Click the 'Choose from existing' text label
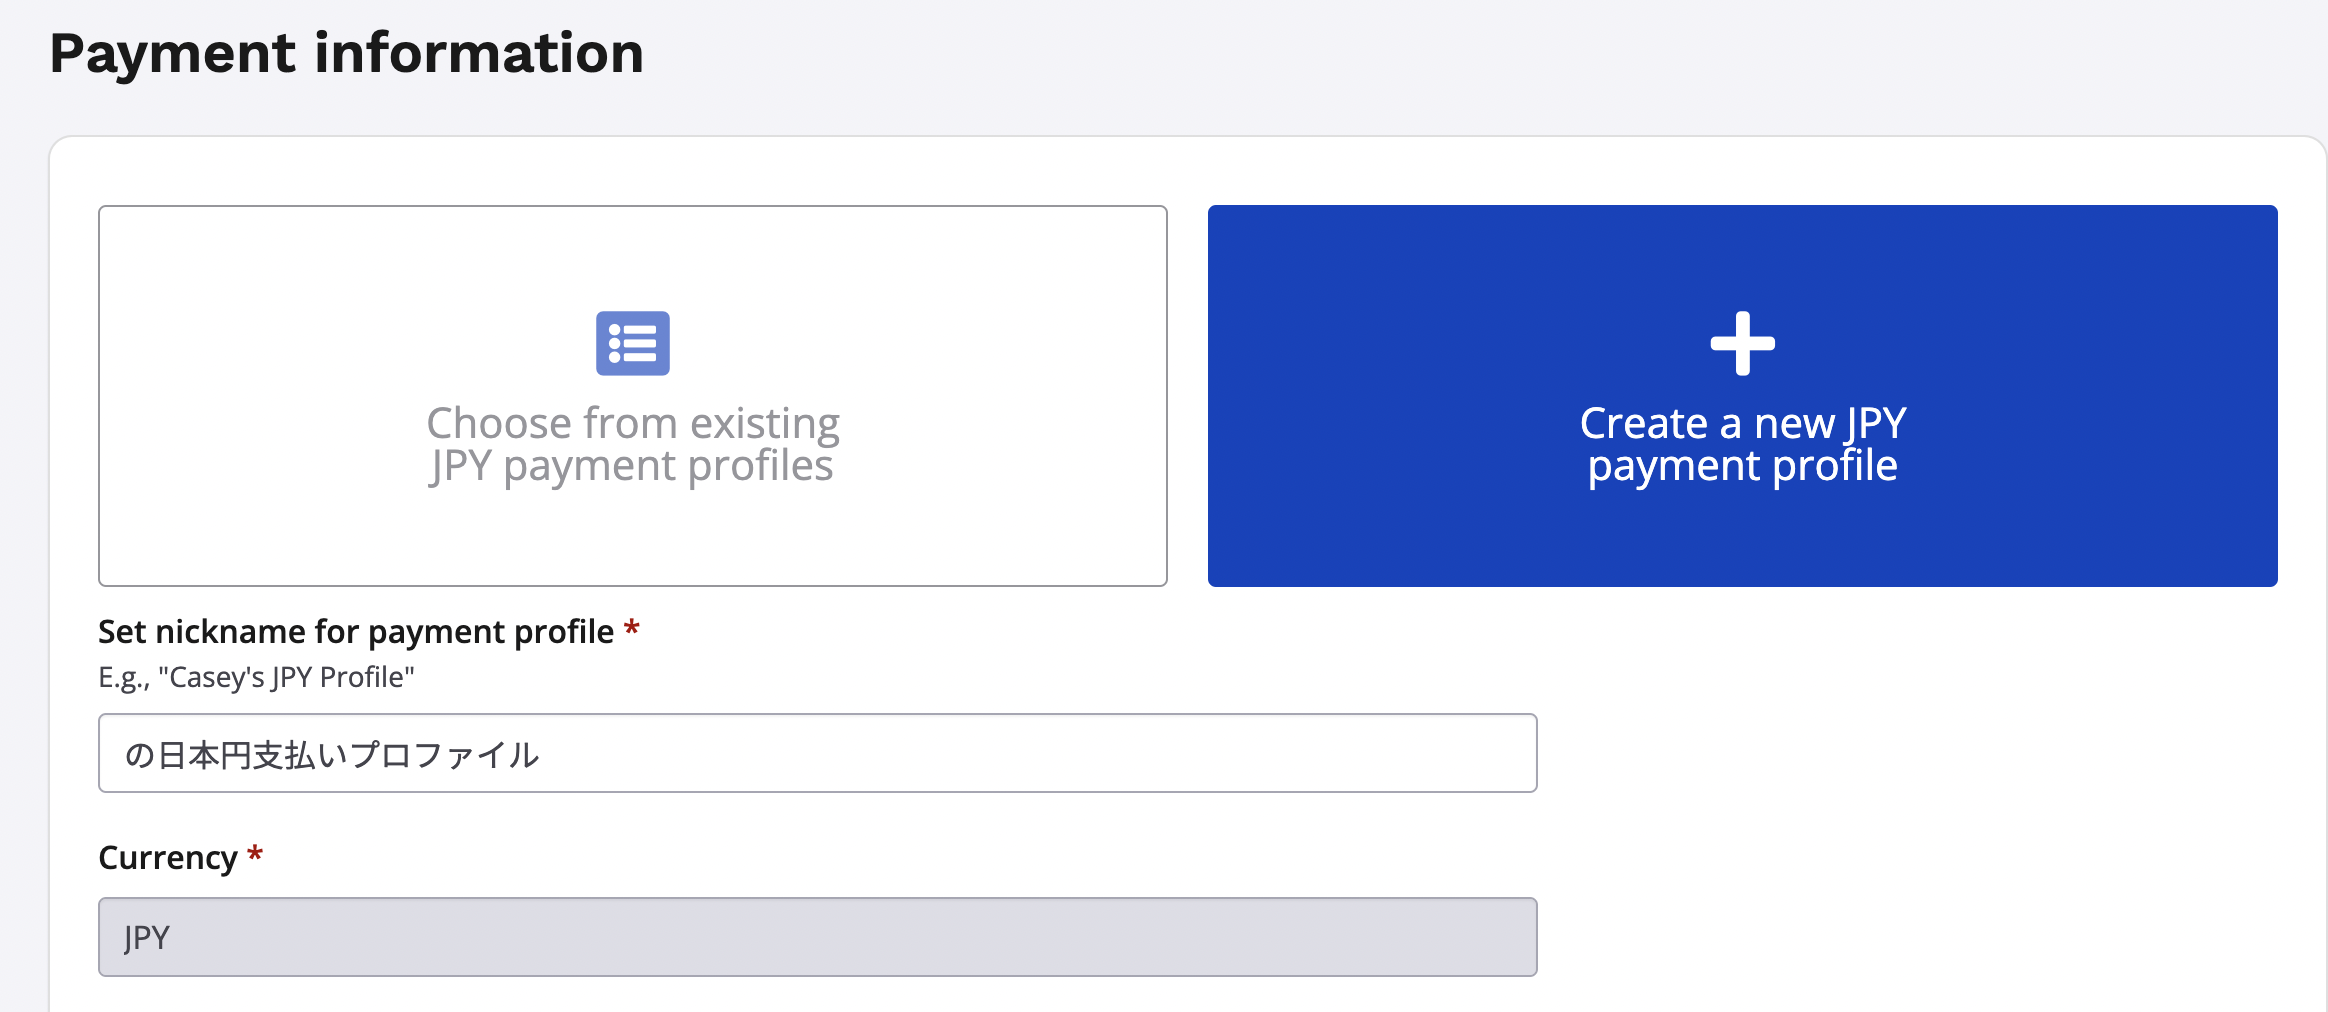Image resolution: width=2328 pixels, height=1012 pixels. click(632, 423)
